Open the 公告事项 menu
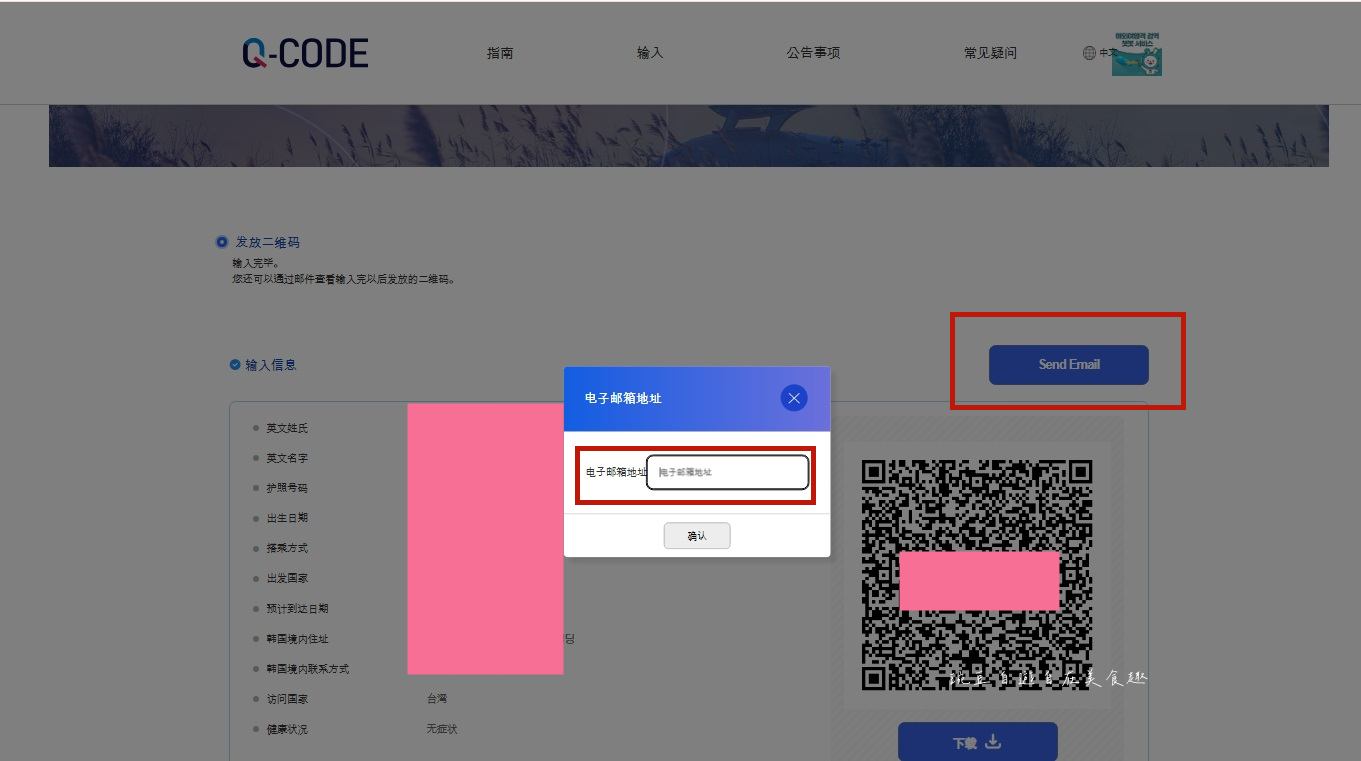This screenshot has width=1361, height=761. (x=813, y=53)
